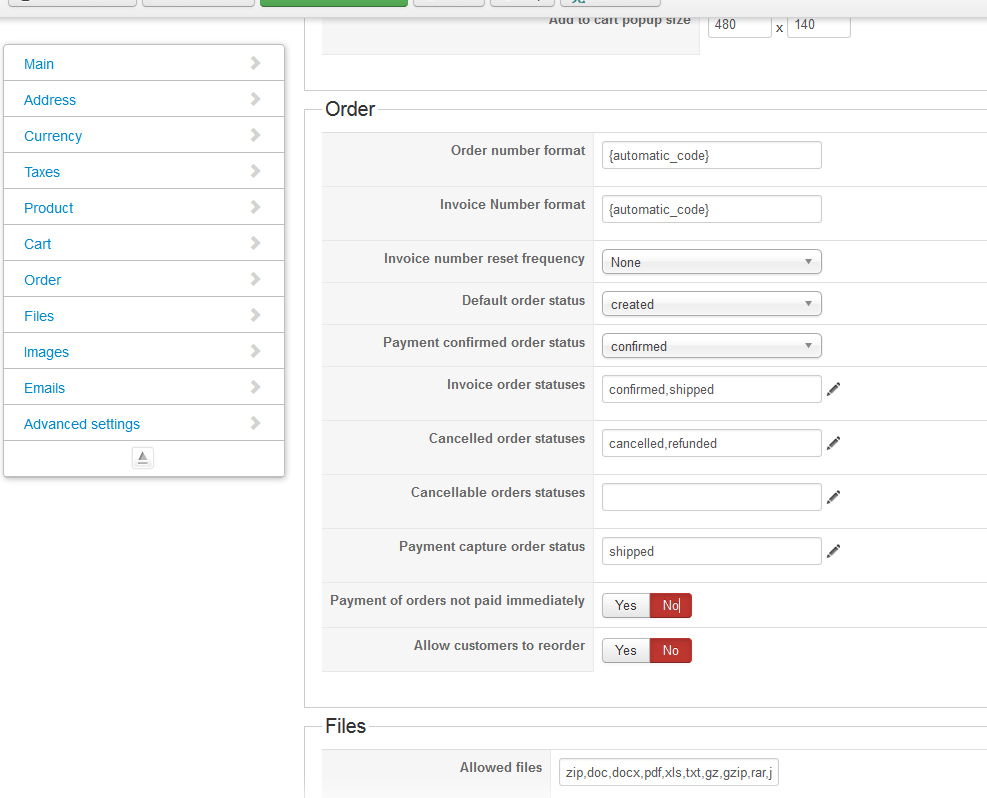987x798 pixels.
Task: Click into the Allowed files text field
Action: point(668,772)
